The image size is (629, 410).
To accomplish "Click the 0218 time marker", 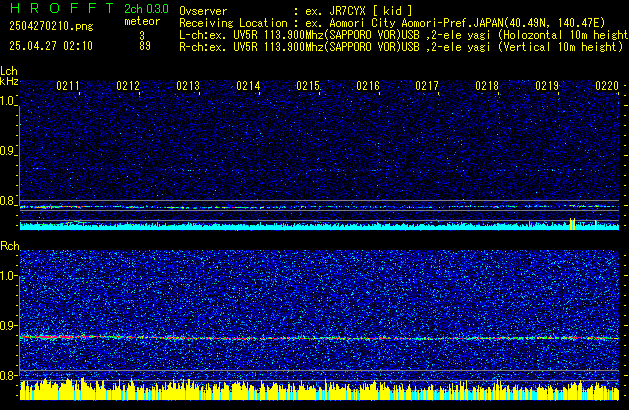I will 487,86.
